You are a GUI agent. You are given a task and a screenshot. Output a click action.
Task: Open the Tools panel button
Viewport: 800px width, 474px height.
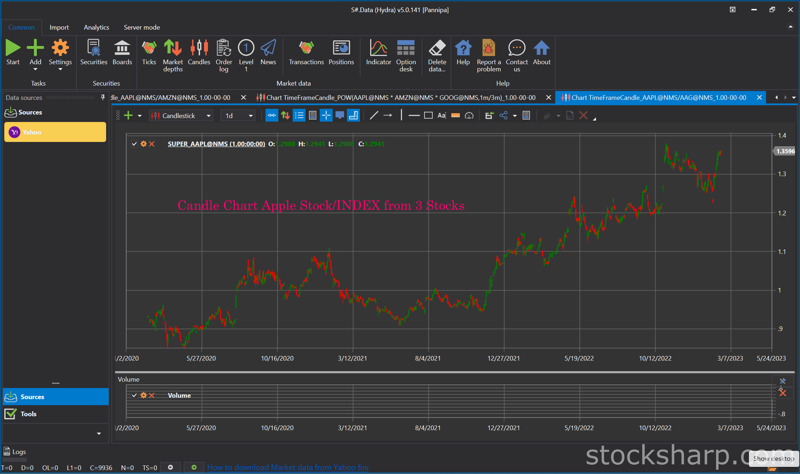coord(56,414)
